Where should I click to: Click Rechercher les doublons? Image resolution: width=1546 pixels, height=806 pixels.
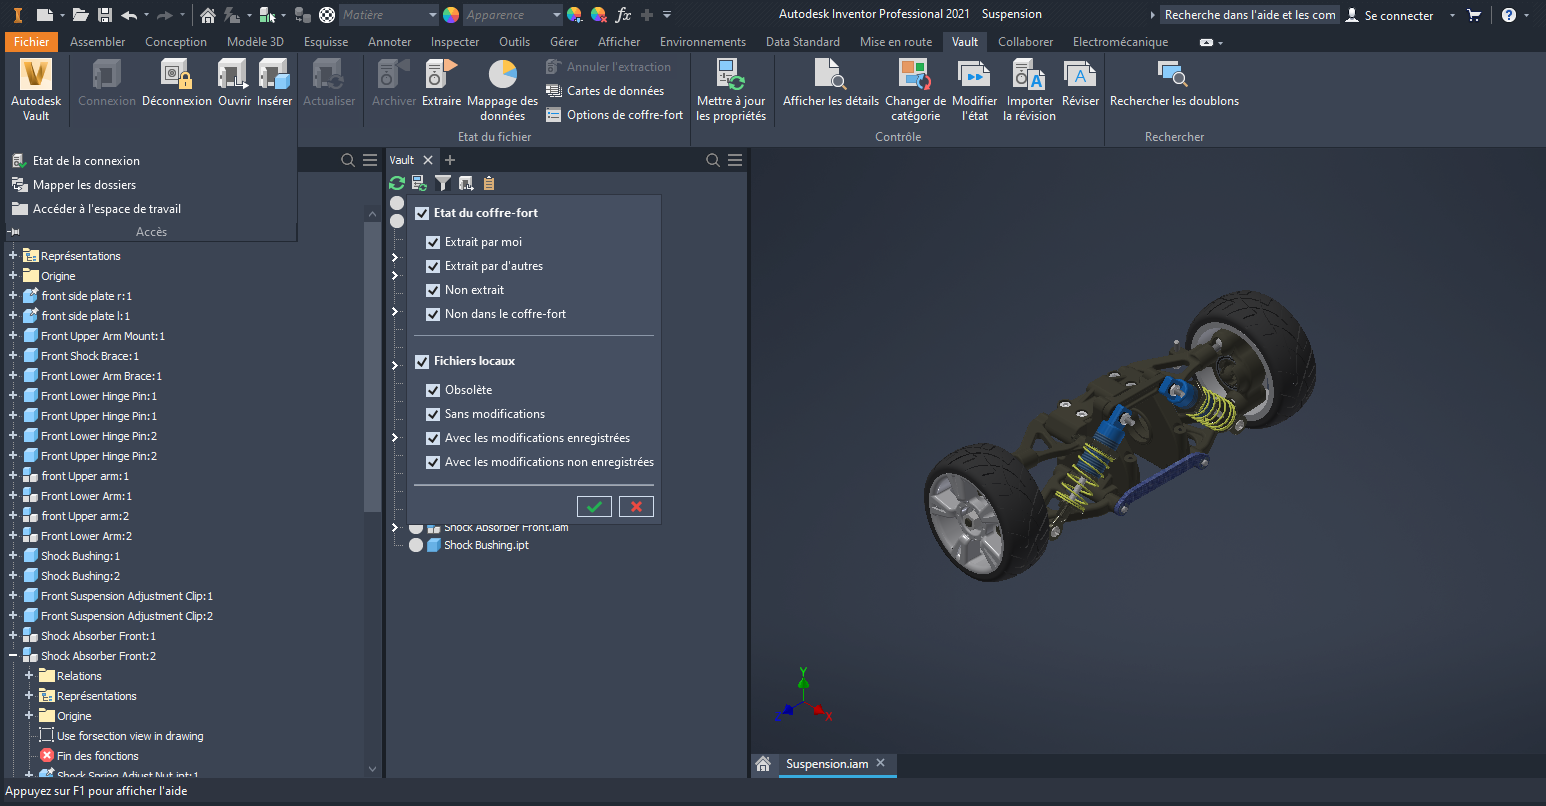tap(1174, 83)
